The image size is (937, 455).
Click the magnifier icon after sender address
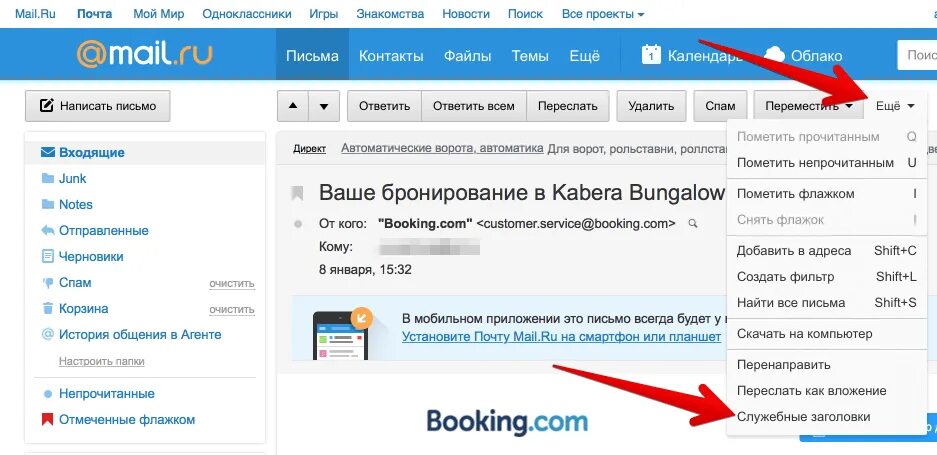click(x=693, y=224)
